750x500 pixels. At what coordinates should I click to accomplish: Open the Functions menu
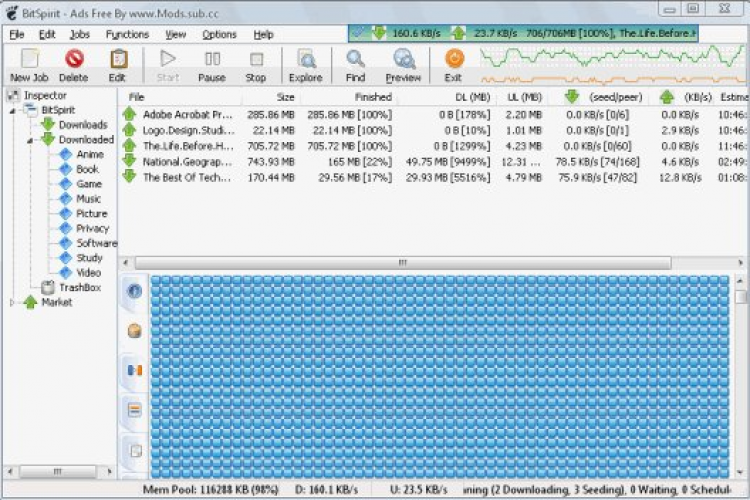127,34
